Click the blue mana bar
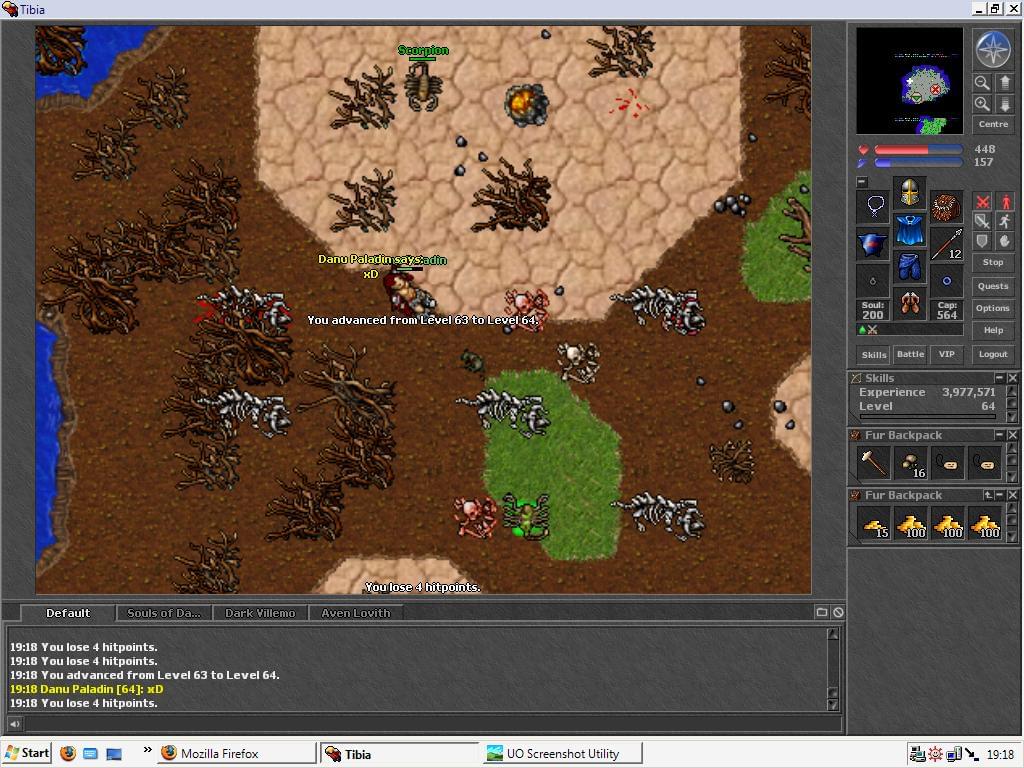The height and width of the screenshot is (768, 1024). [x=918, y=162]
